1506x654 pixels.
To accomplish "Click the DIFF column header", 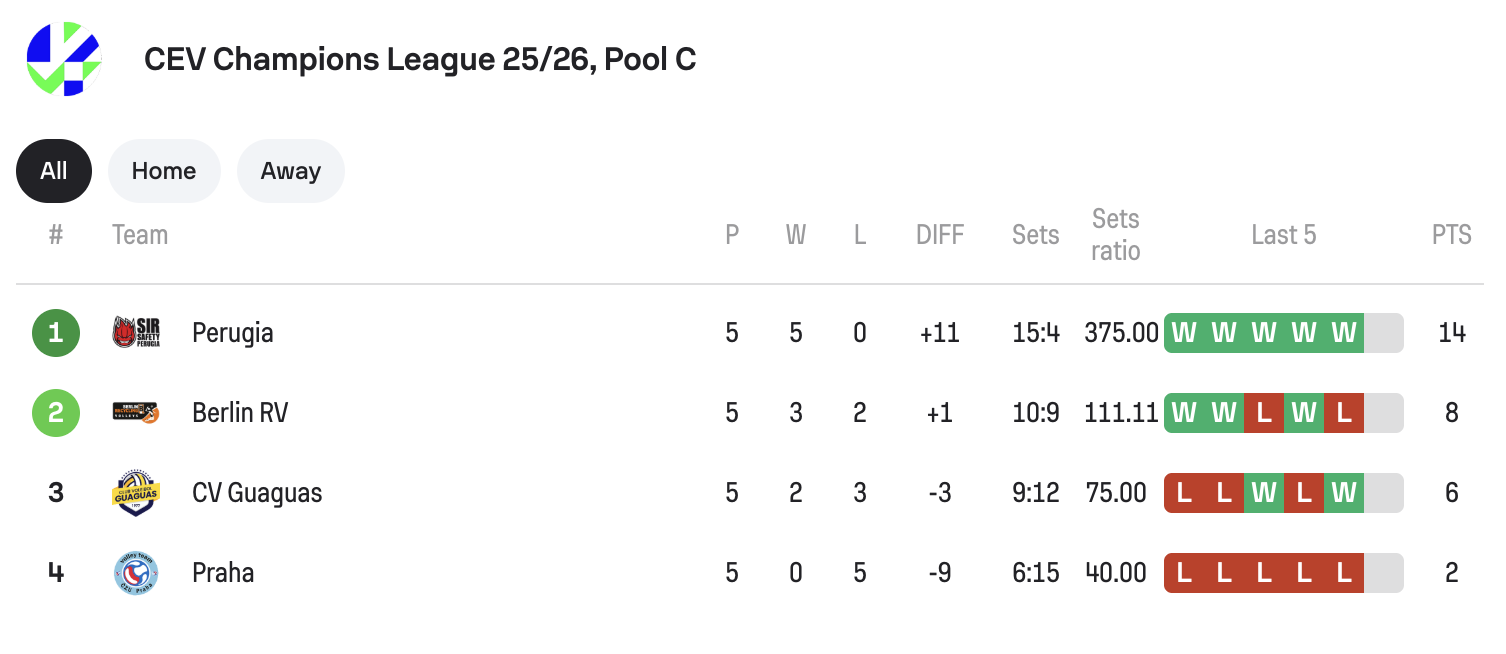I will click(x=939, y=235).
